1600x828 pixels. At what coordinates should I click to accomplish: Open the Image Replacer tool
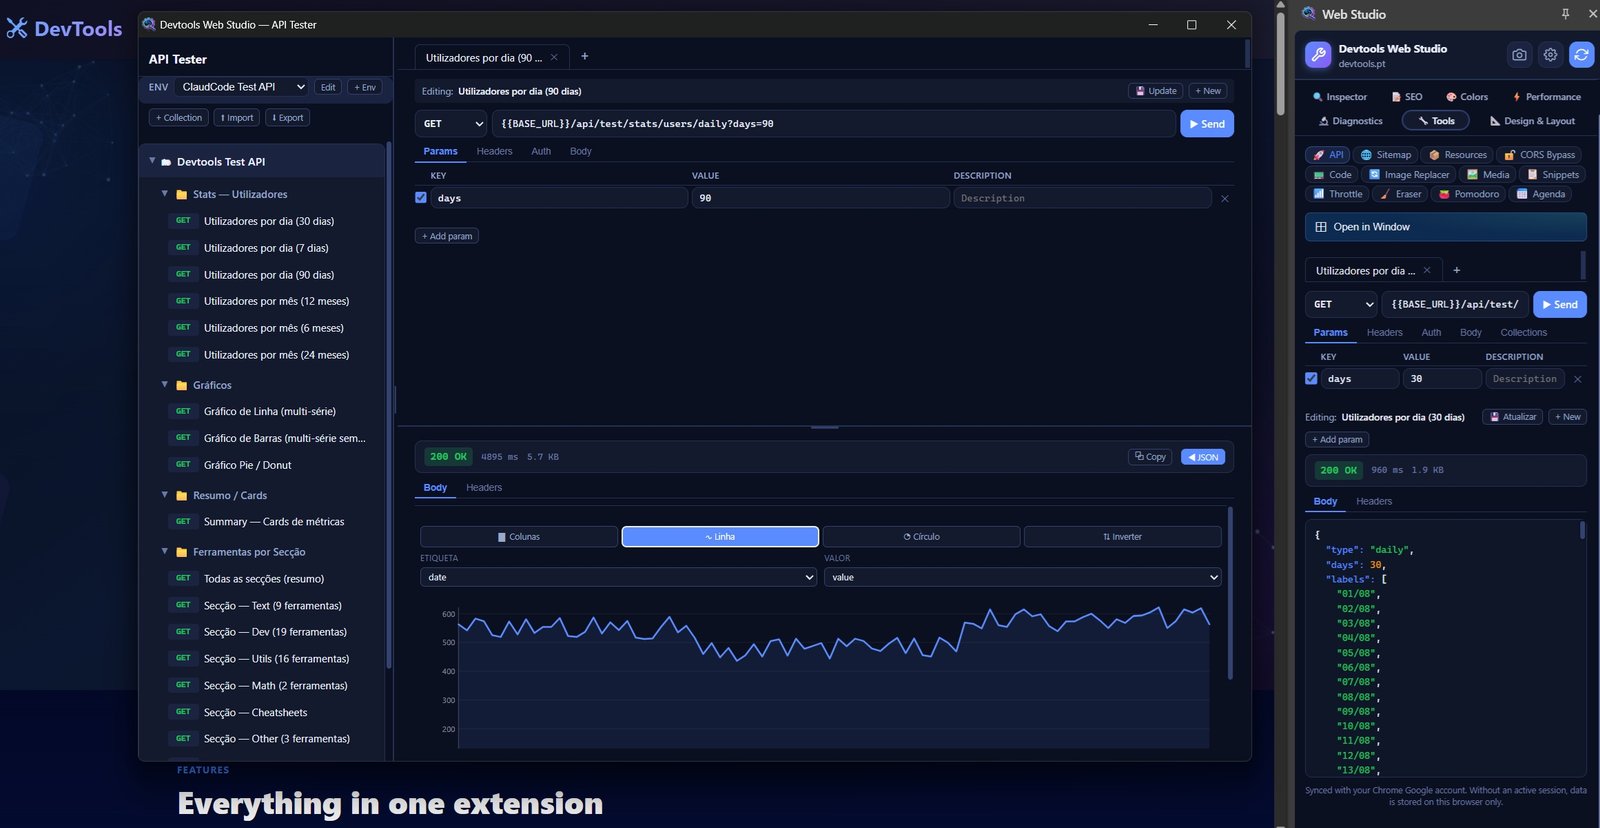tap(1408, 175)
